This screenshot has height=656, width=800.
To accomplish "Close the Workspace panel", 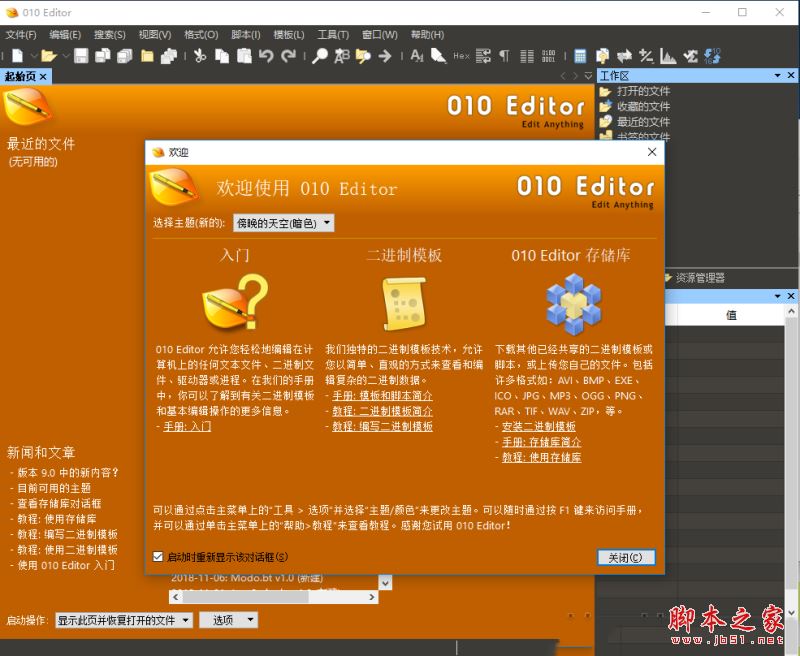I will point(791,75).
